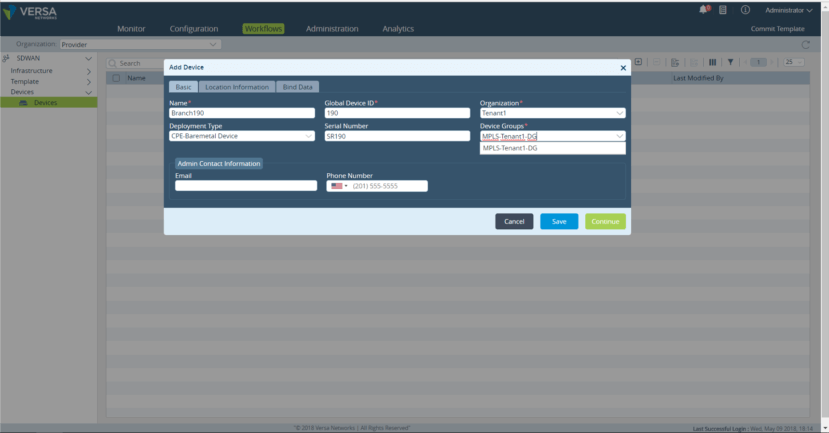829x433 pixels.
Task: Click the Serial Number field SR190
Action: click(x=397, y=136)
